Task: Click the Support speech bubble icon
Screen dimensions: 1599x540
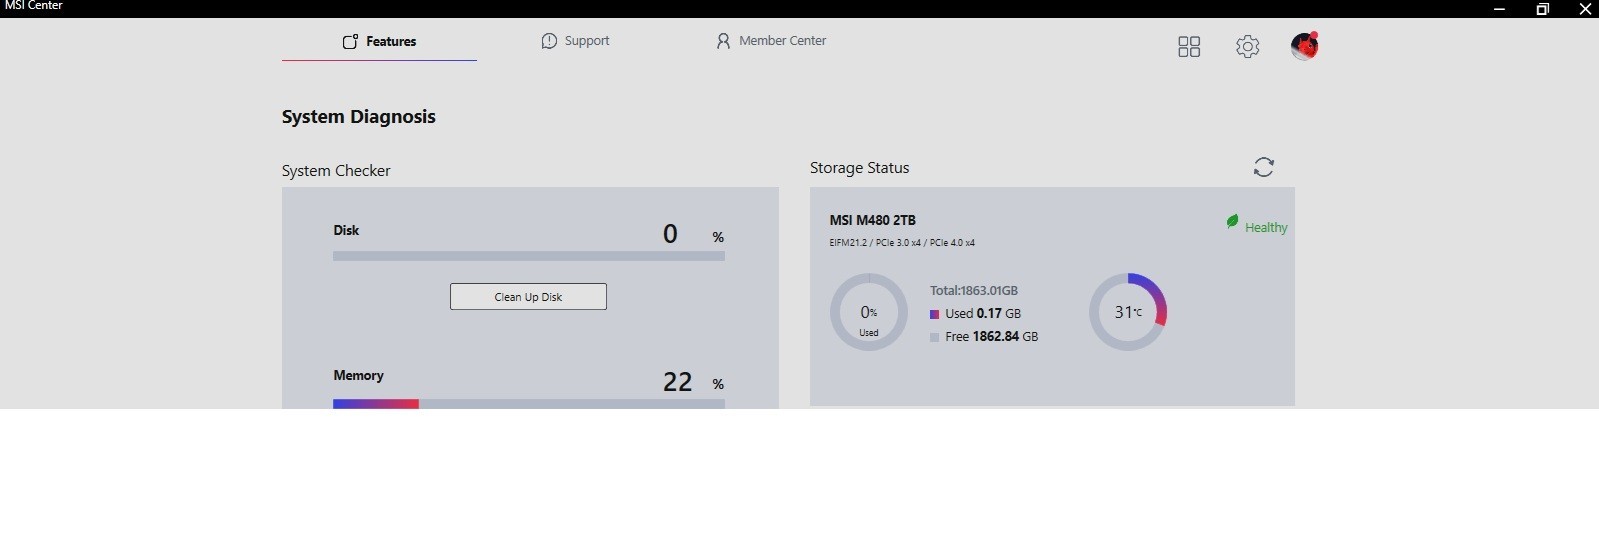Action: [x=549, y=41]
